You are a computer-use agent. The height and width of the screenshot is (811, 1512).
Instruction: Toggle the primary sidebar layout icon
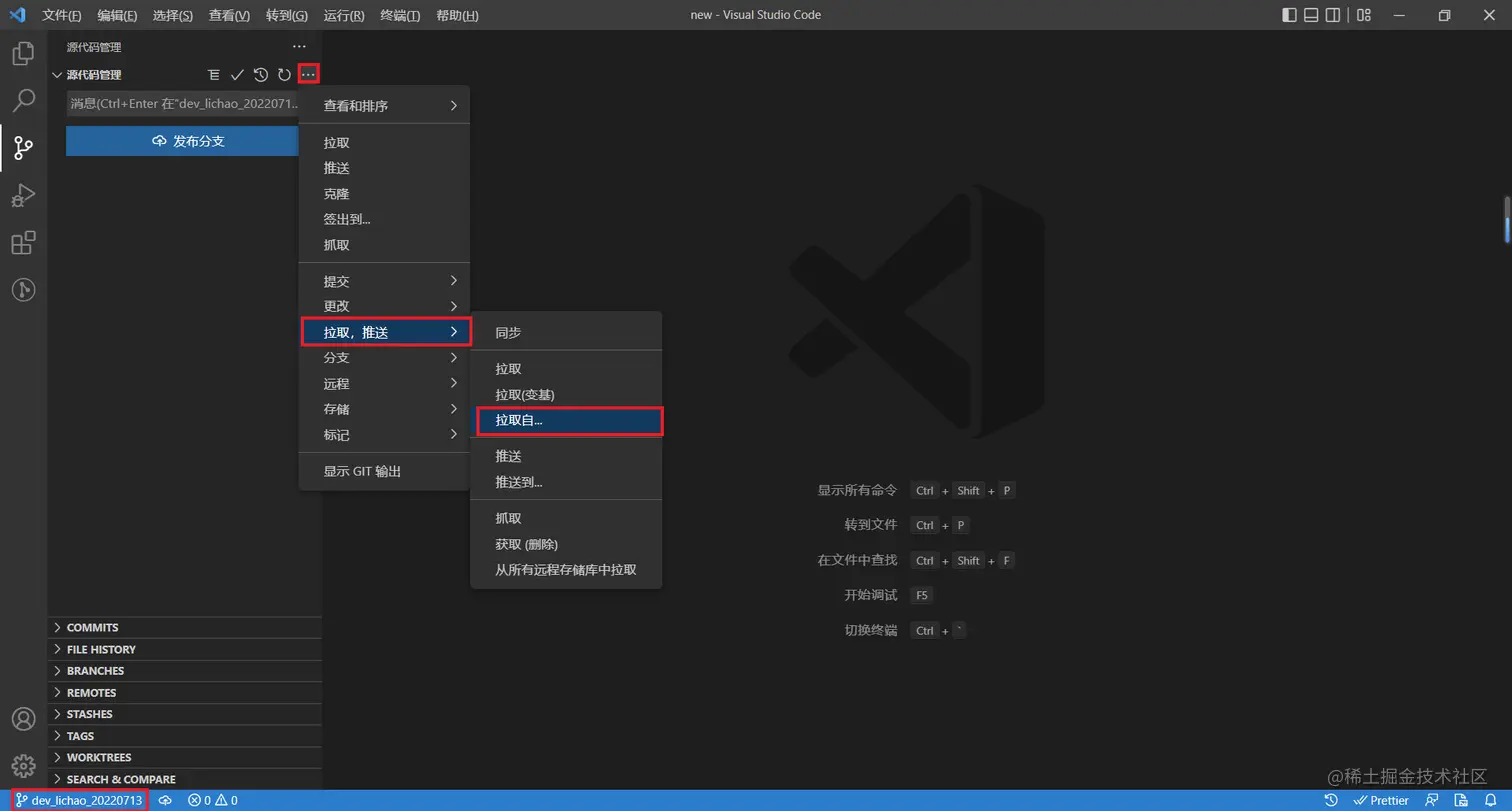[x=1289, y=15]
